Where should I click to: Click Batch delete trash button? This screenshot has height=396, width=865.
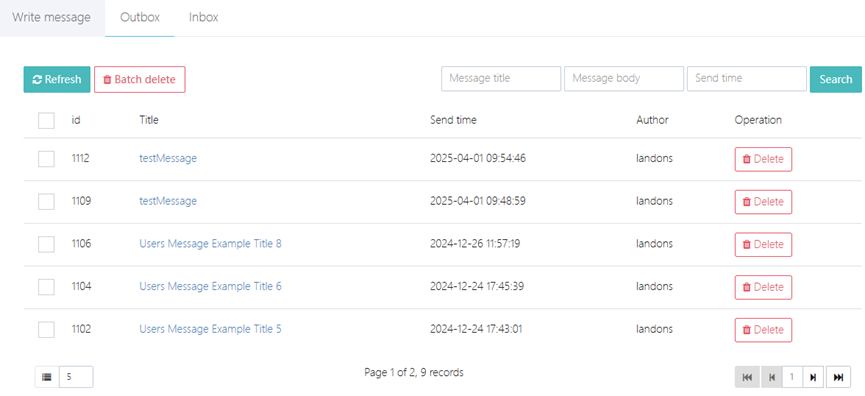click(x=140, y=79)
